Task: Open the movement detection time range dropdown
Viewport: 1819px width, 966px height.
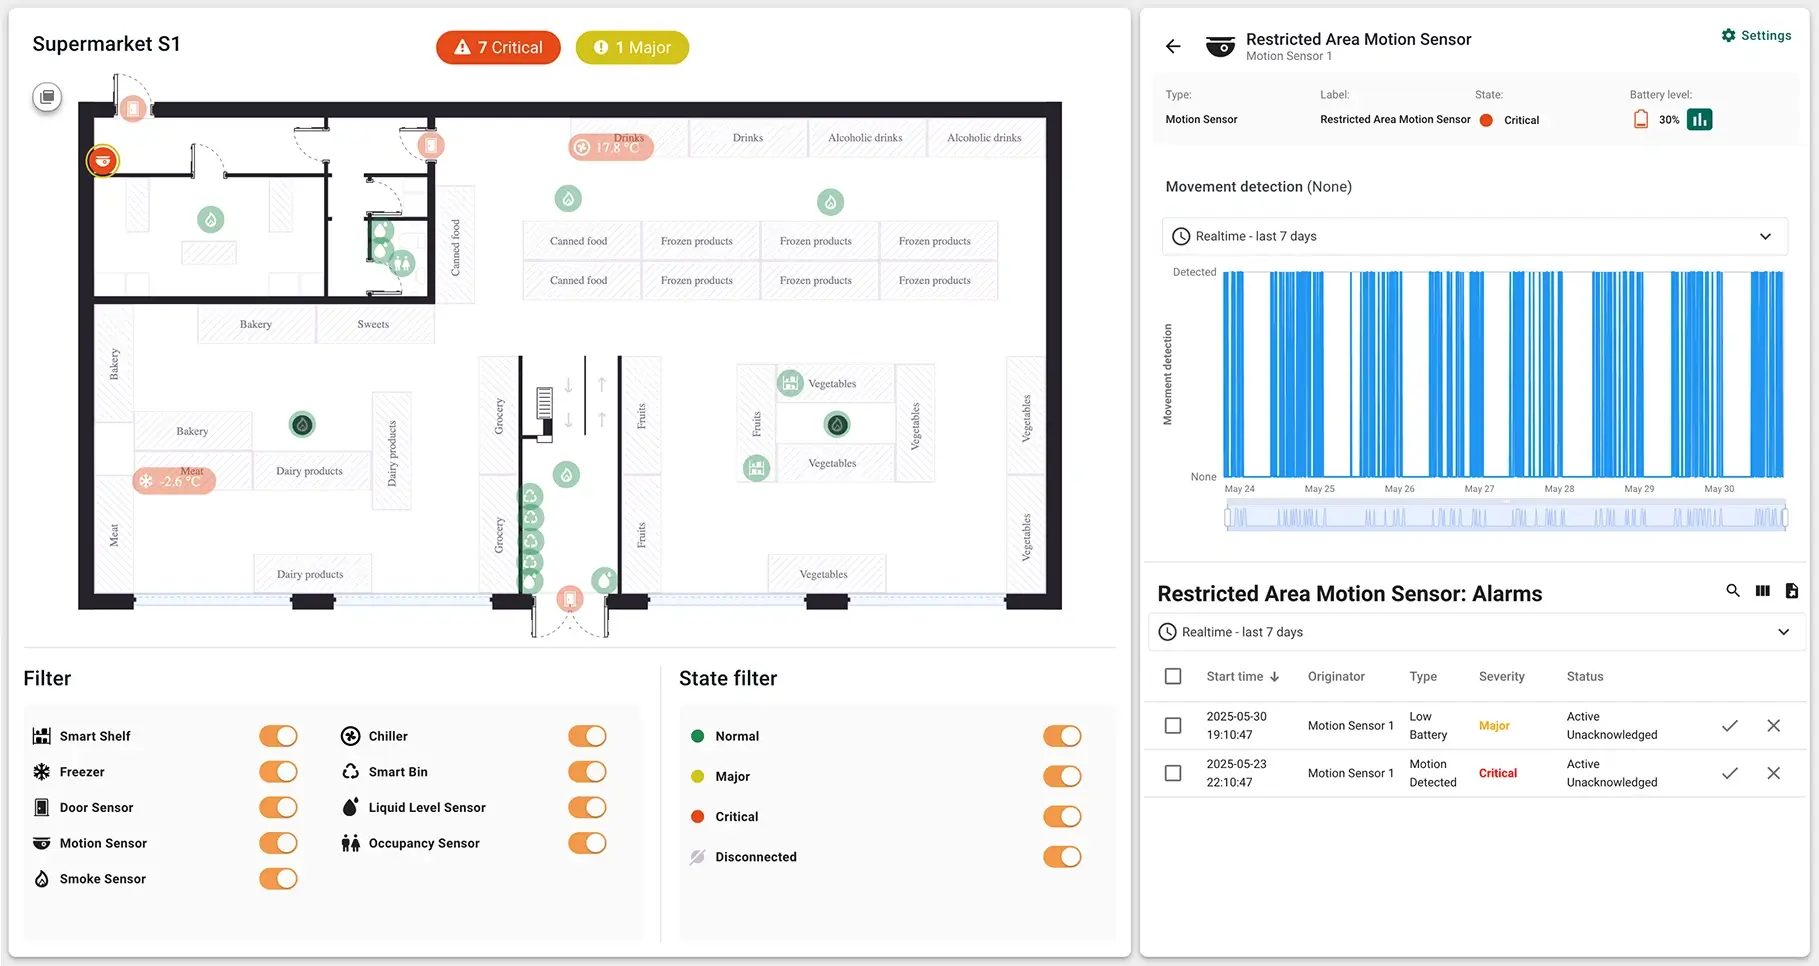Action: (x=1766, y=236)
